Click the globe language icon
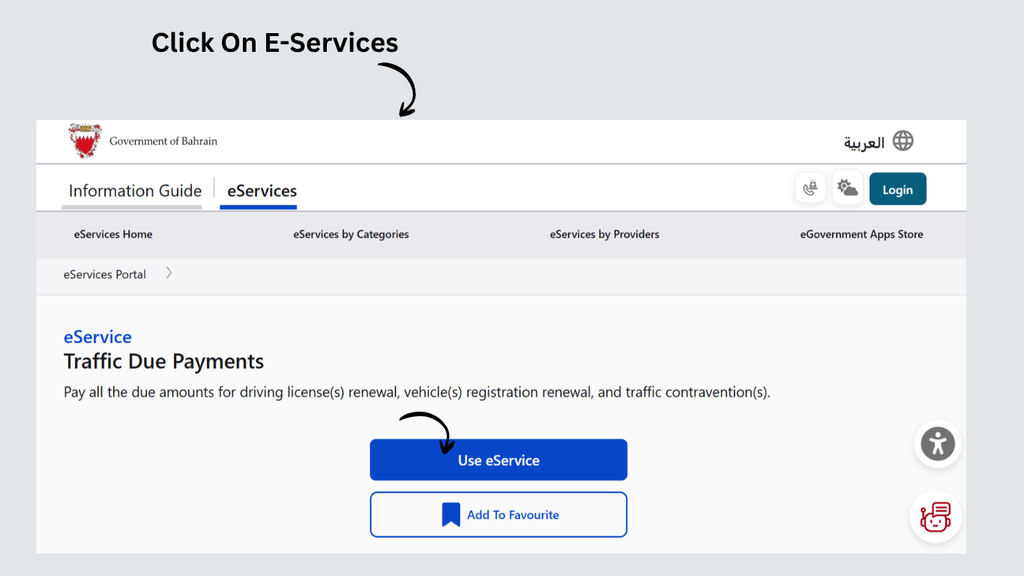The image size is (1024, 576). (x=903, y=140)
